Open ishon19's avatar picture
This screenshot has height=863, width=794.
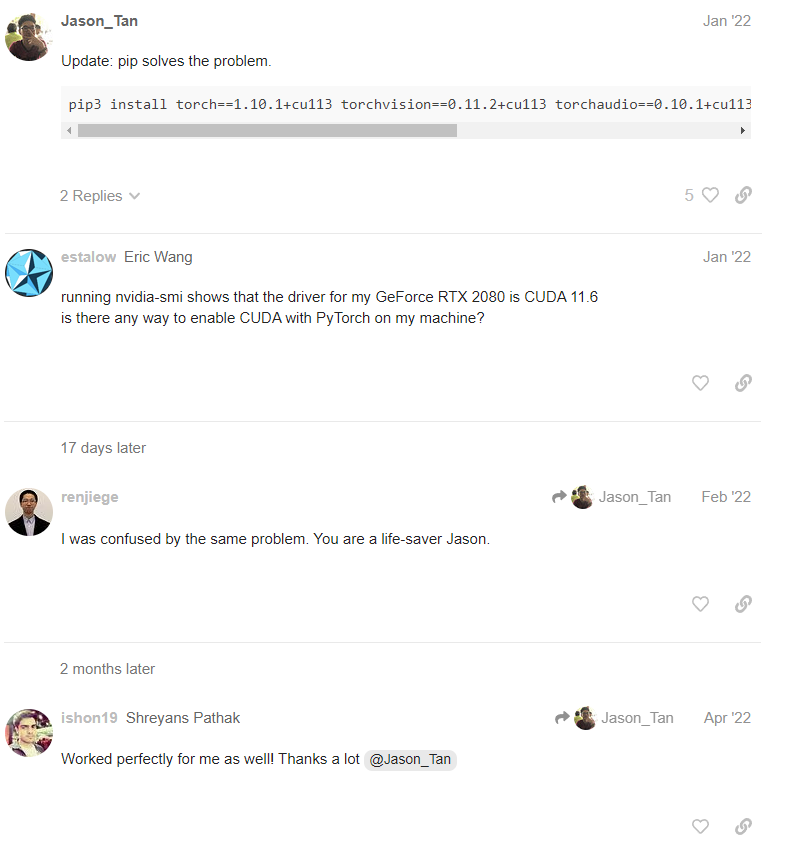[x=29, y=733]
